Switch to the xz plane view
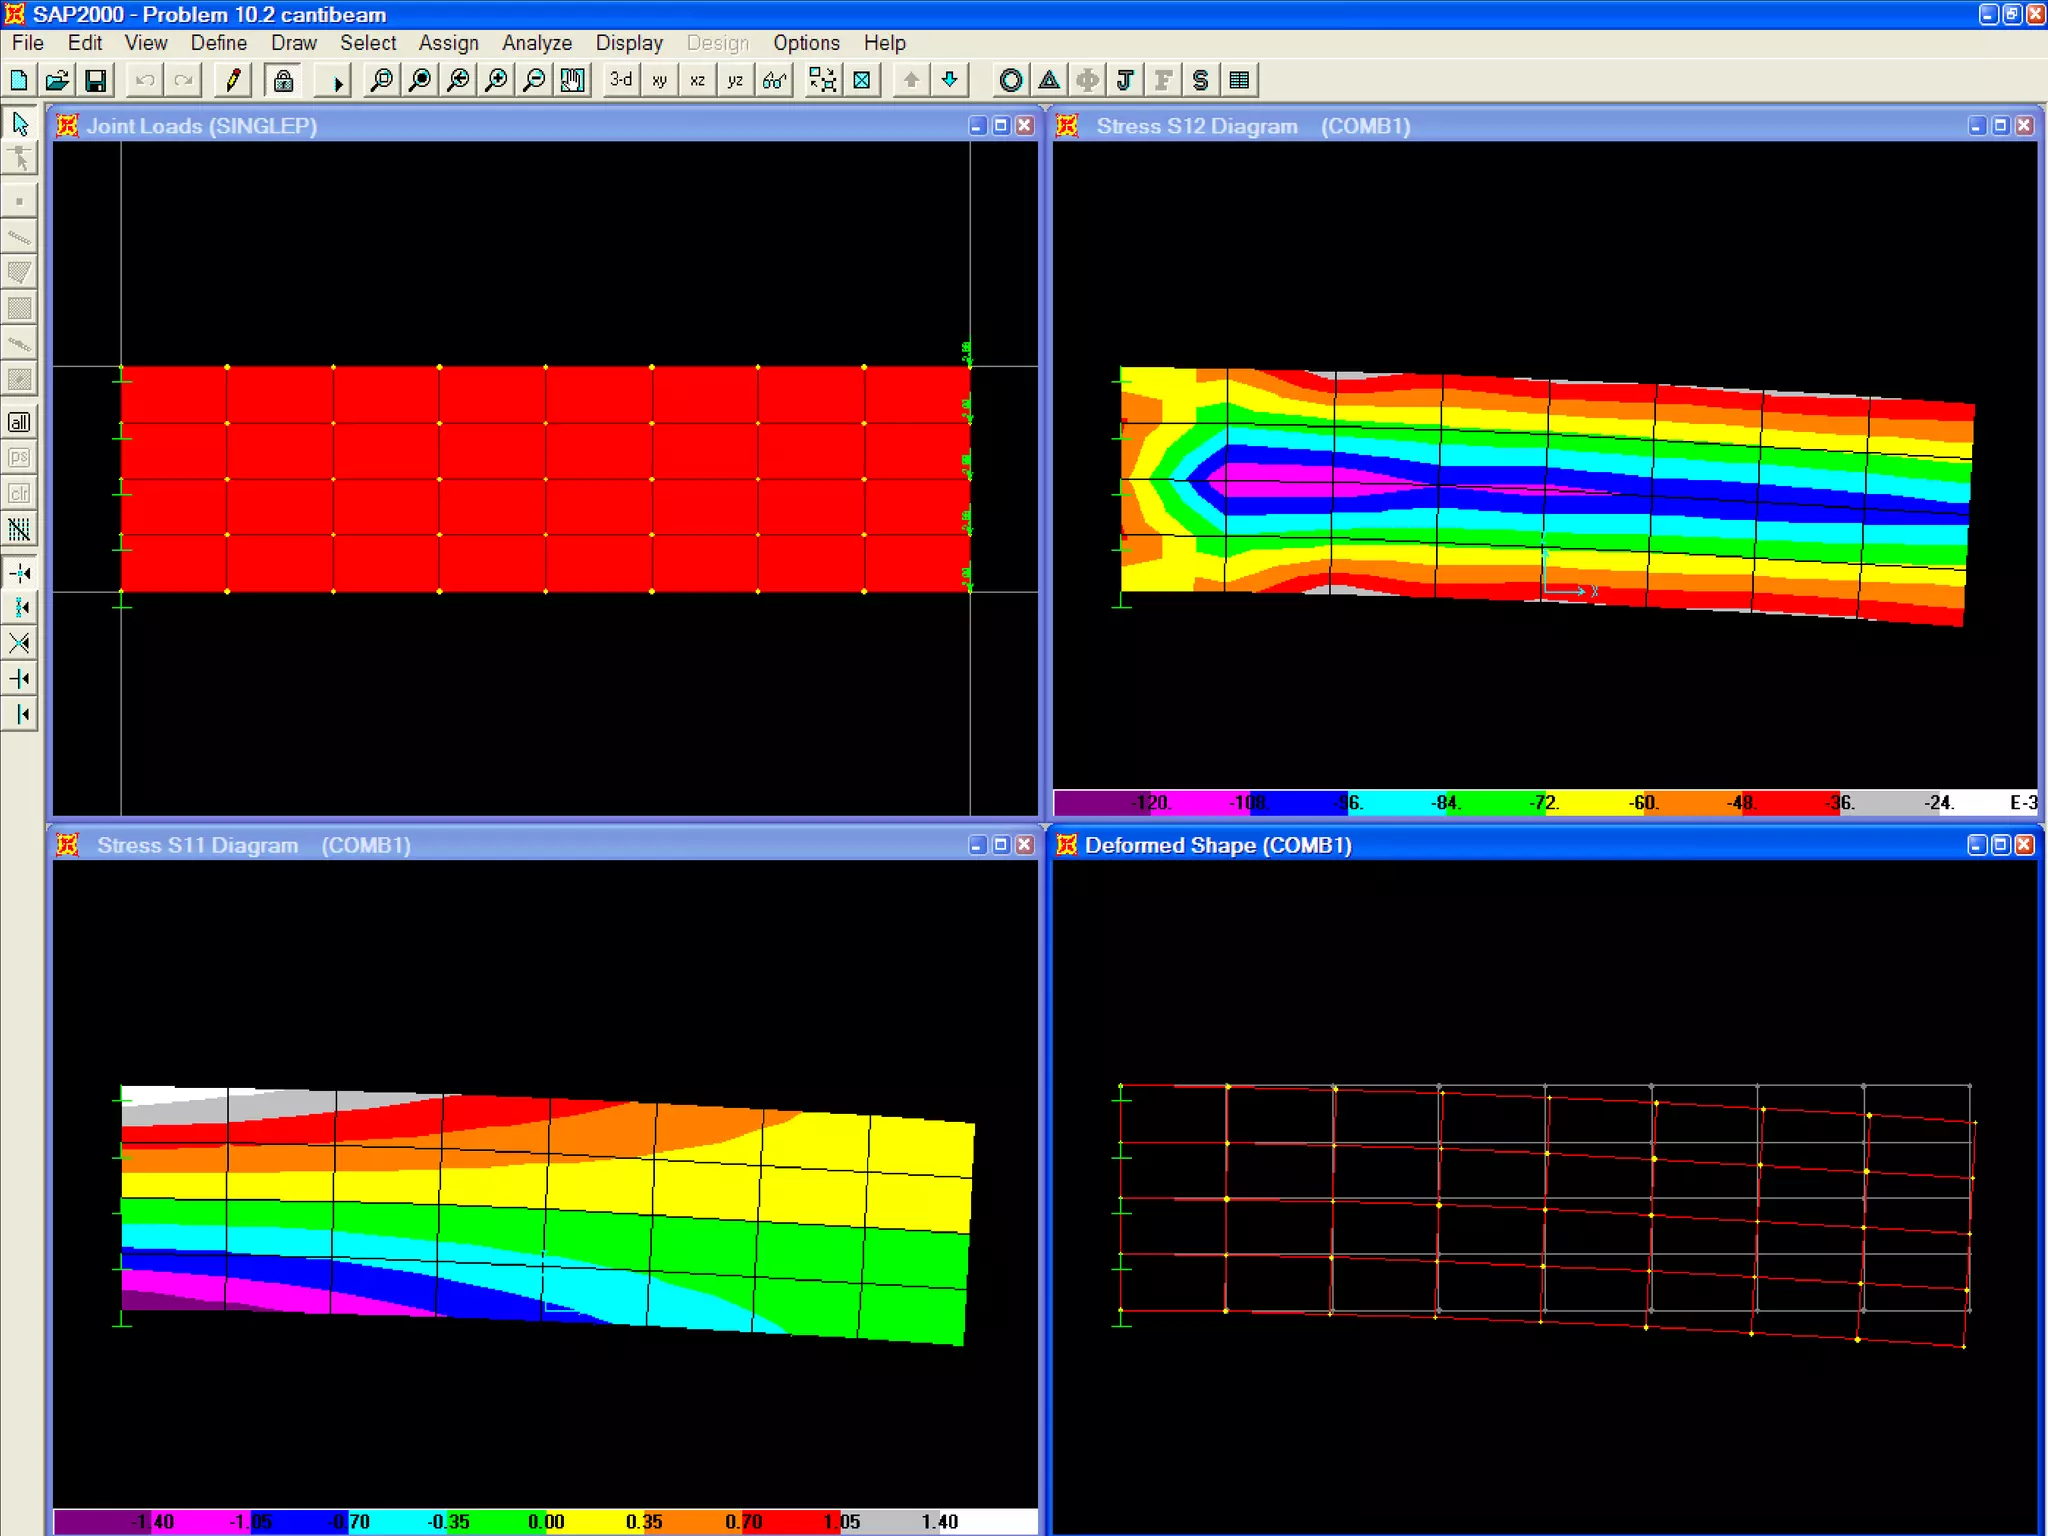Screen dimensions: 2048x1536 pos(697,80)
